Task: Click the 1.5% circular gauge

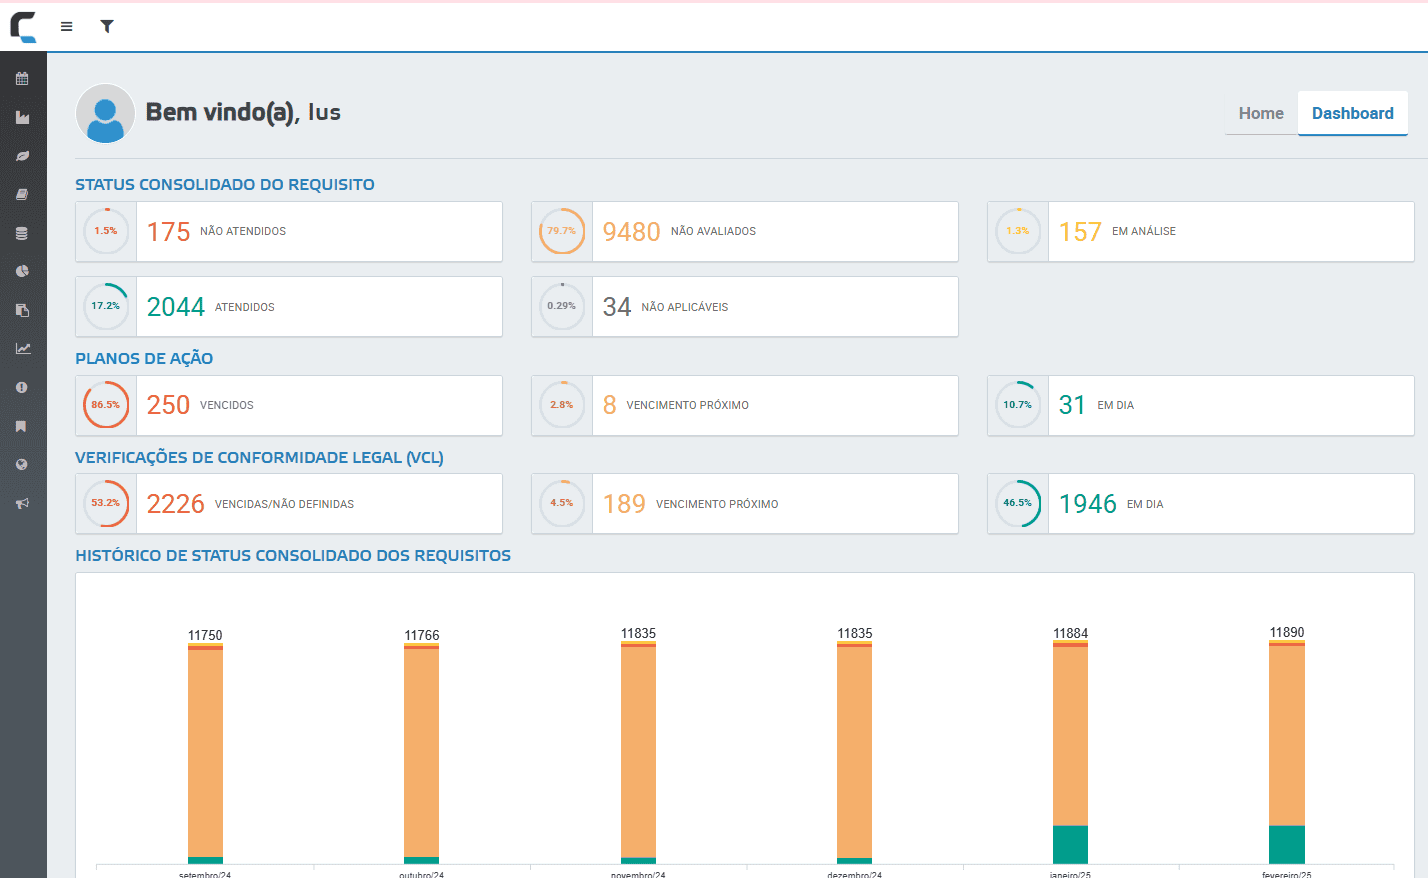Action: [106, 231]
